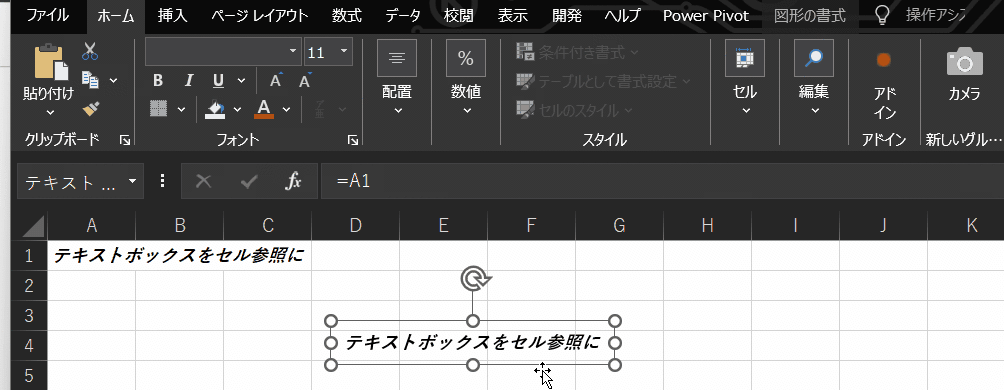Toggle bold formatting
Image resolution: width=1004 pixels, height=390 pixels.
[x=158, y=81]
